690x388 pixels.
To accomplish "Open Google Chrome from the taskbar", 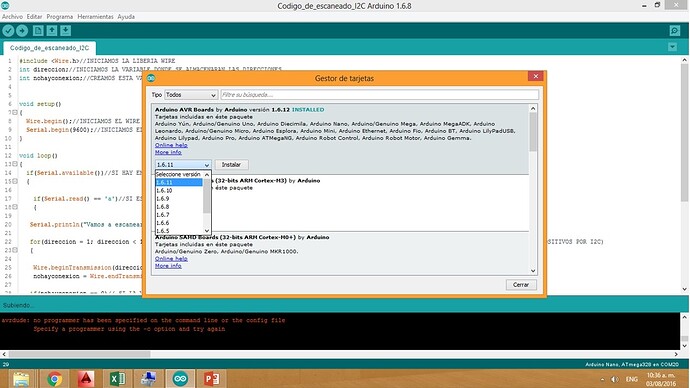I will (x=55, y=379).
